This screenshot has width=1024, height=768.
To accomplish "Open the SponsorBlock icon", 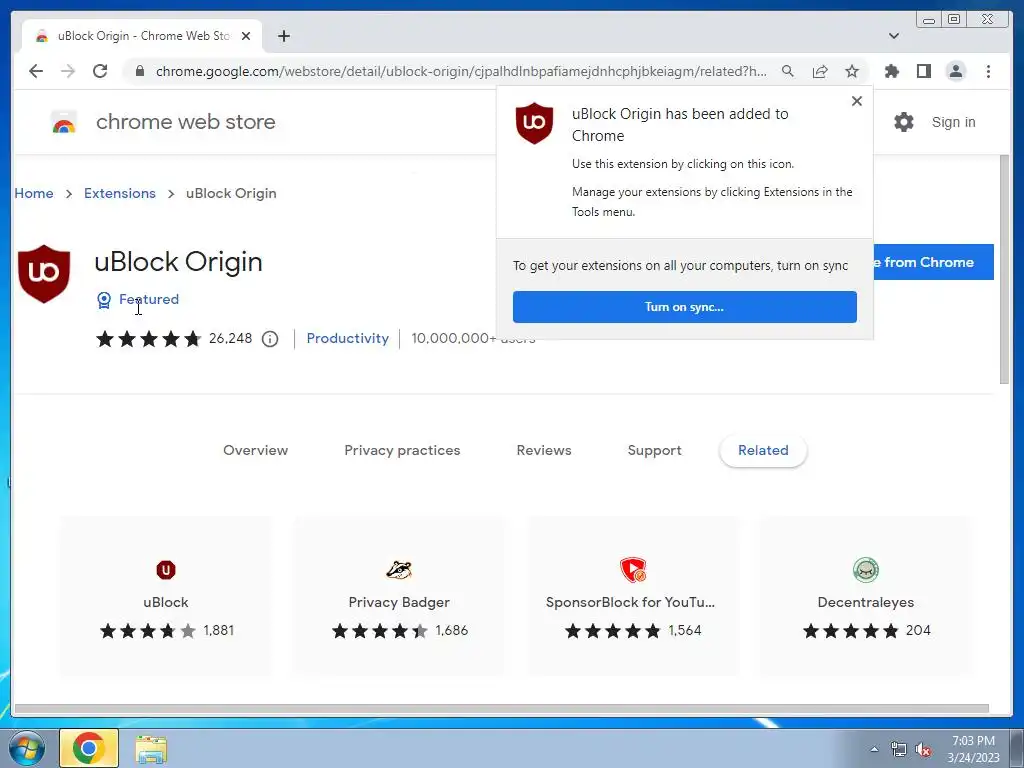I will [633, 569].
